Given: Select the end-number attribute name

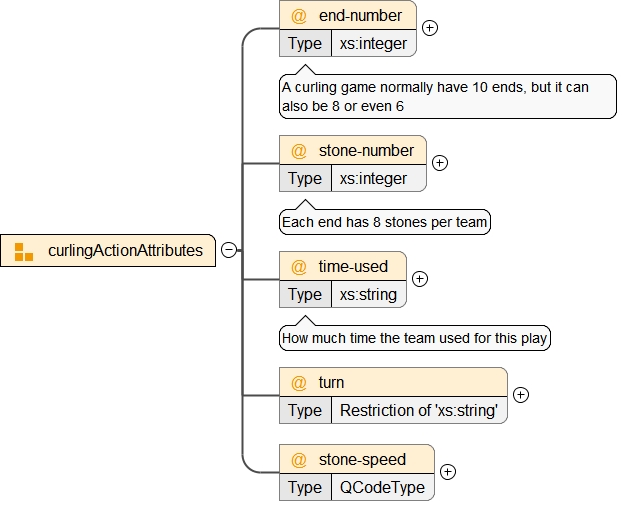Looking at the screenshot, I should (360, 15).
